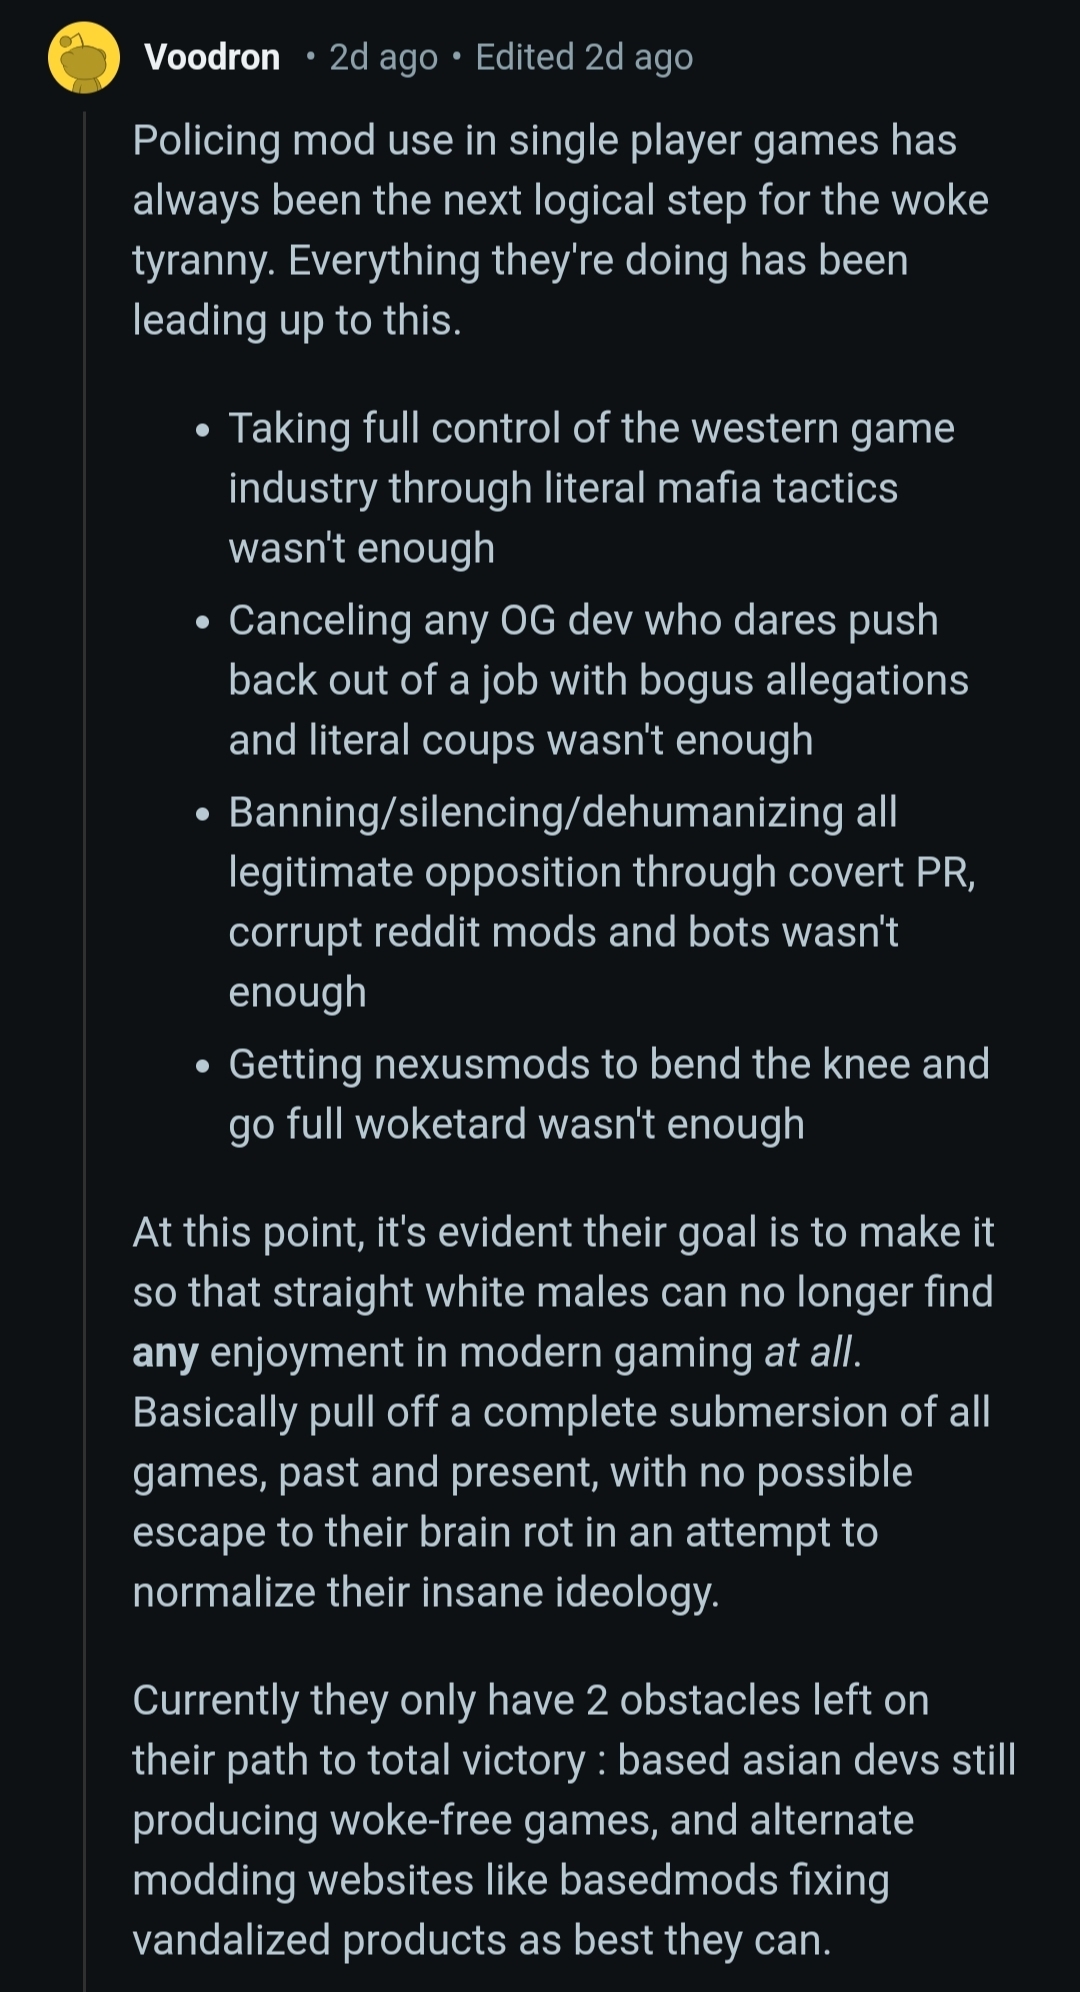Tap the paragraph starting 'Currently they only have'

[x=574, y=1820]
